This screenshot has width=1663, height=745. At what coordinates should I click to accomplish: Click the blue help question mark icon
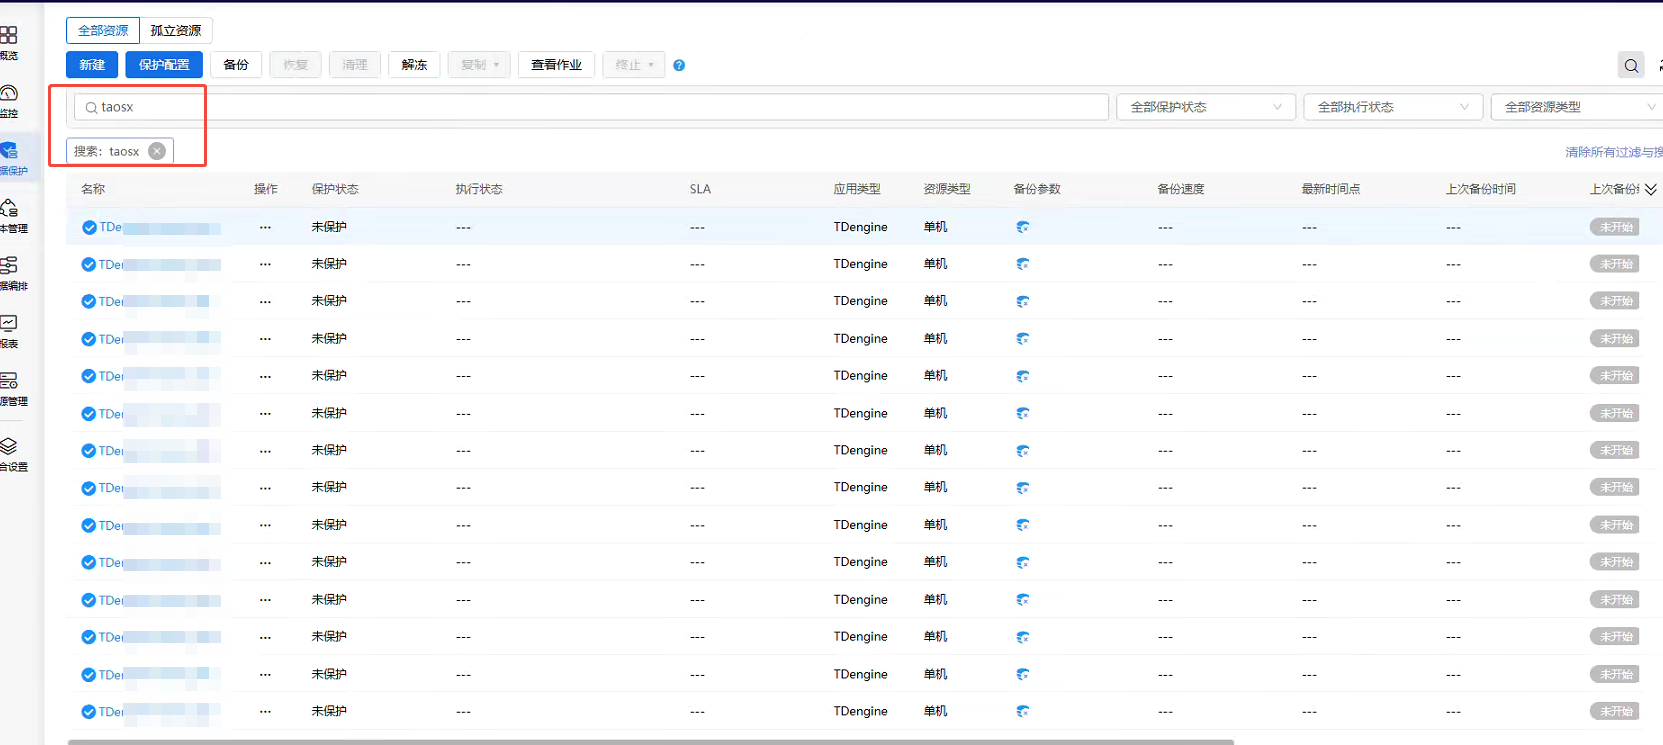(679, 65)
